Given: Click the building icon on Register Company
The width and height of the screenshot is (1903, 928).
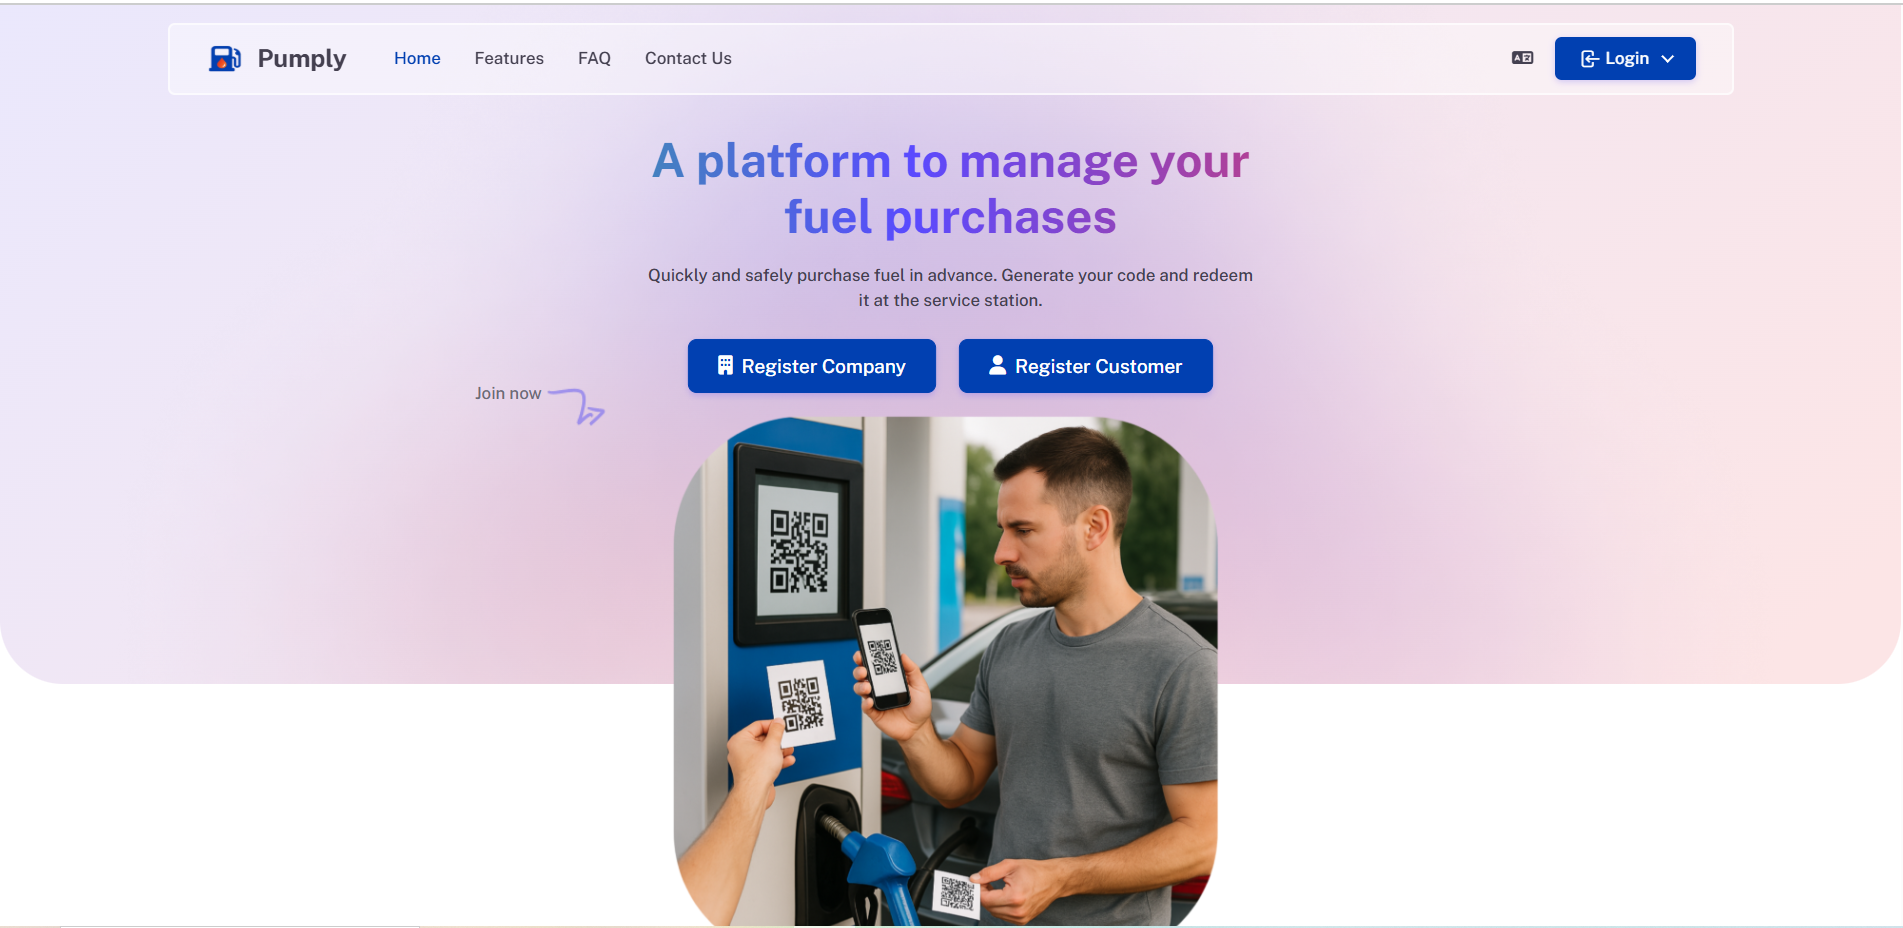Looking at the screenshot, I should tap(725, 366).
